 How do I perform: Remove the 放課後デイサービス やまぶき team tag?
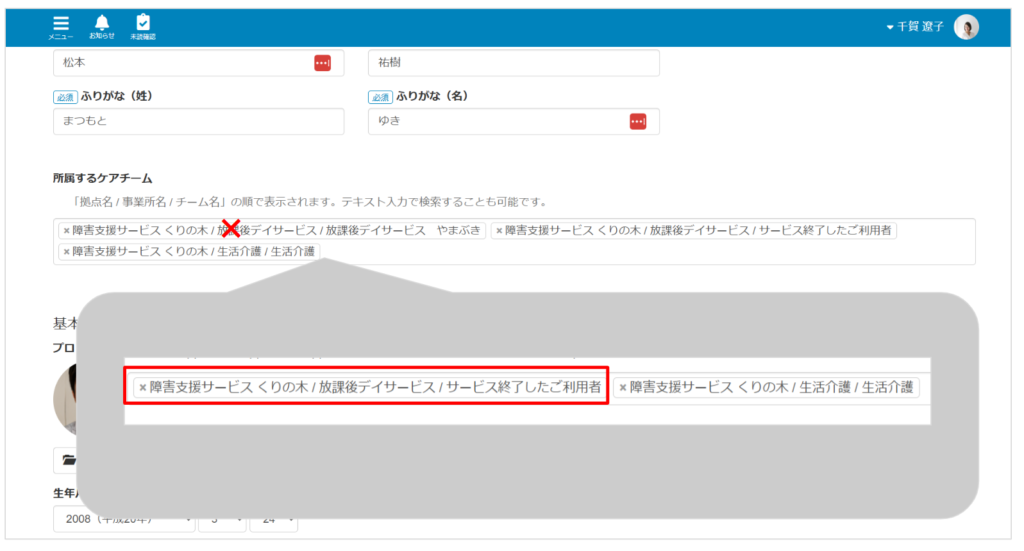click(x=67, y=231)
